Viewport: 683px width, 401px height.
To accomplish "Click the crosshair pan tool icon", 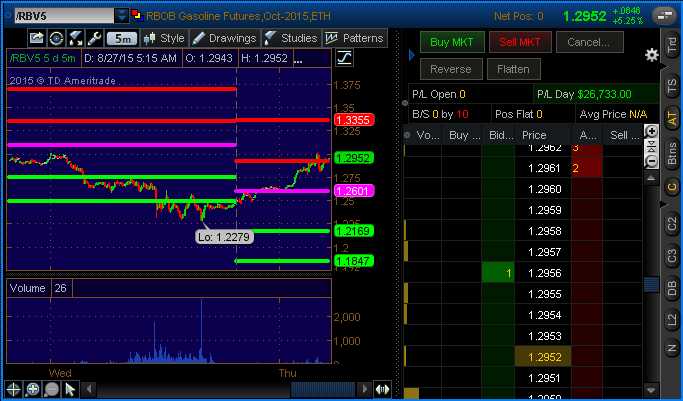I will [x=14, y=388].
